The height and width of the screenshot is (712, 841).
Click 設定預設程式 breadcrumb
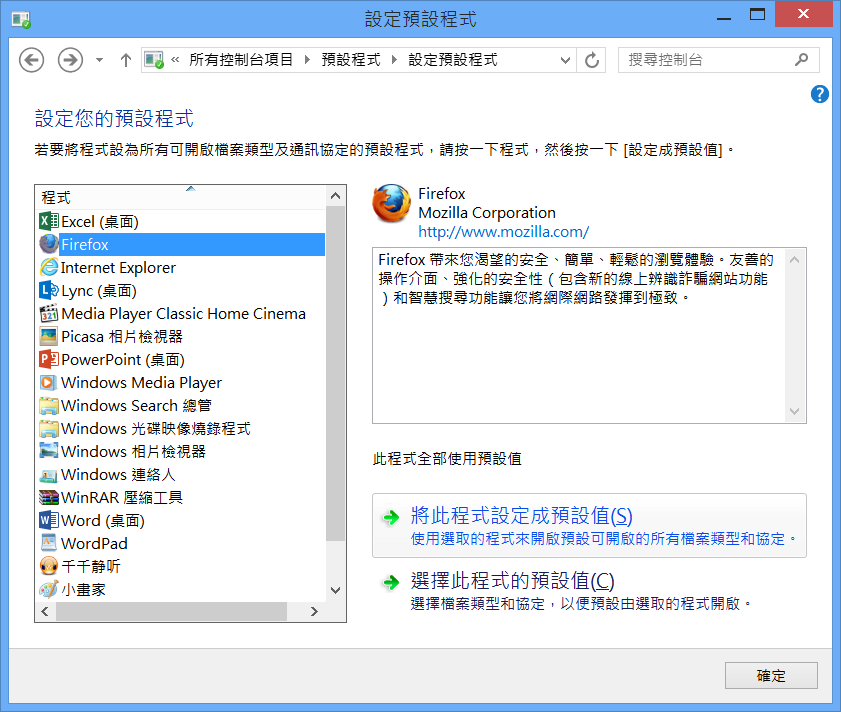pyautogui.click(x=453, y=60)
